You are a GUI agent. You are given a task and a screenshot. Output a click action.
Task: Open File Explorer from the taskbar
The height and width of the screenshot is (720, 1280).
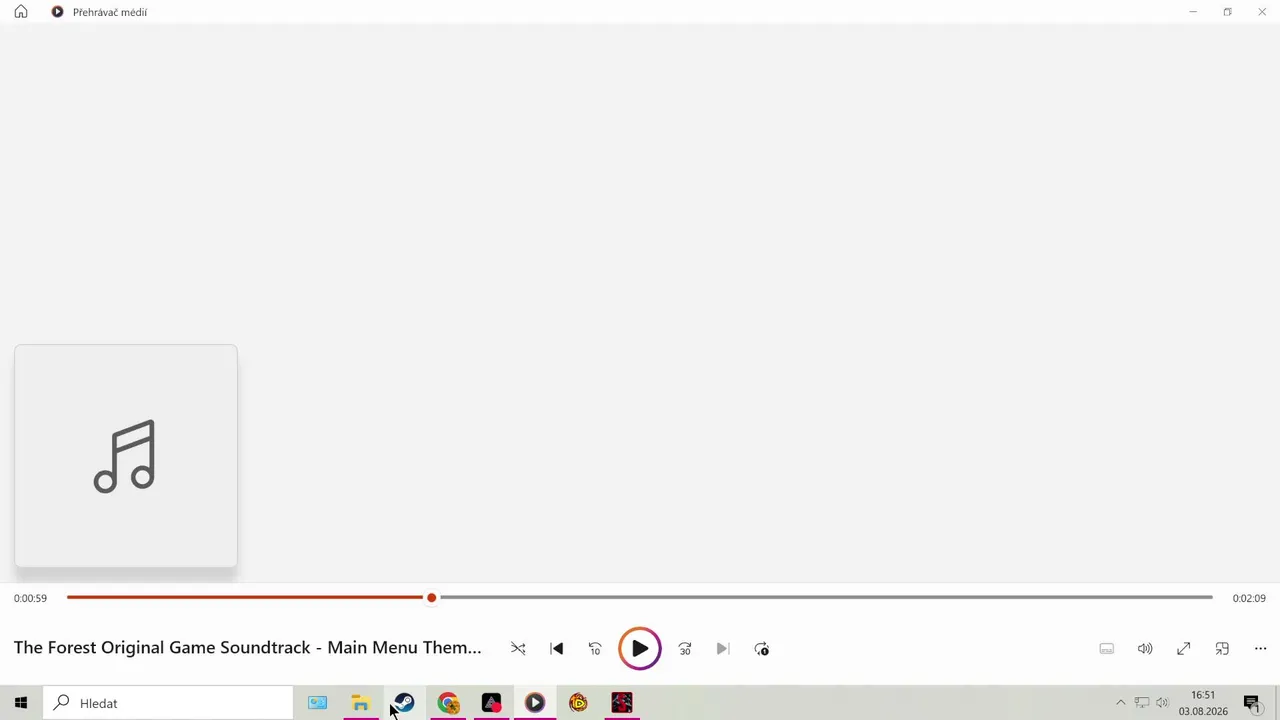click(360, 703)
